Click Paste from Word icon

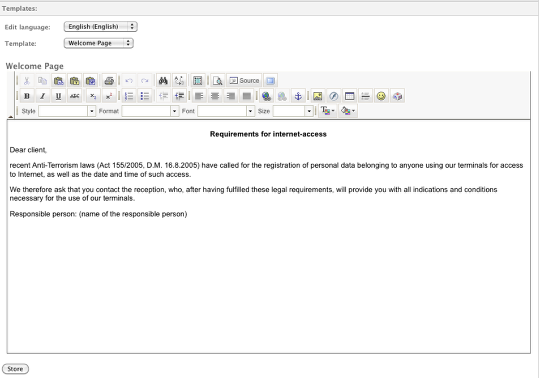[91, 81]
